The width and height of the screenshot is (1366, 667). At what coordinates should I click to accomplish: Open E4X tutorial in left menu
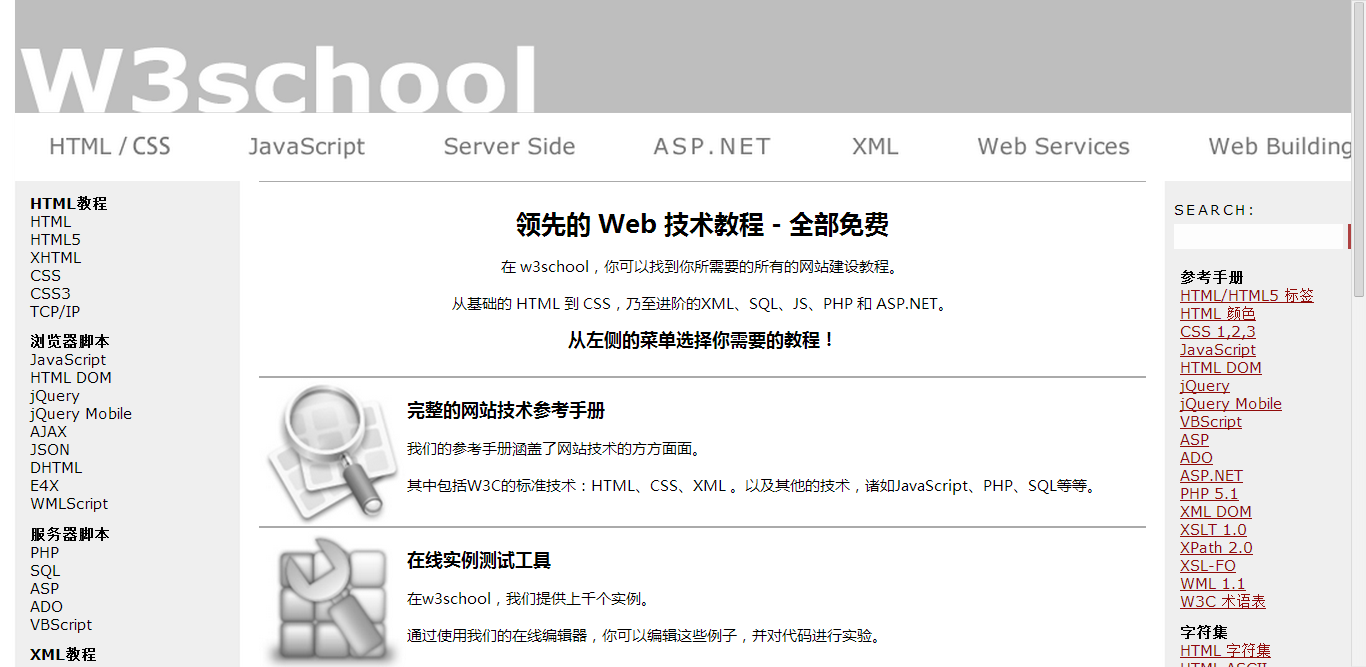pyautogui.click(x=45, y=486)
